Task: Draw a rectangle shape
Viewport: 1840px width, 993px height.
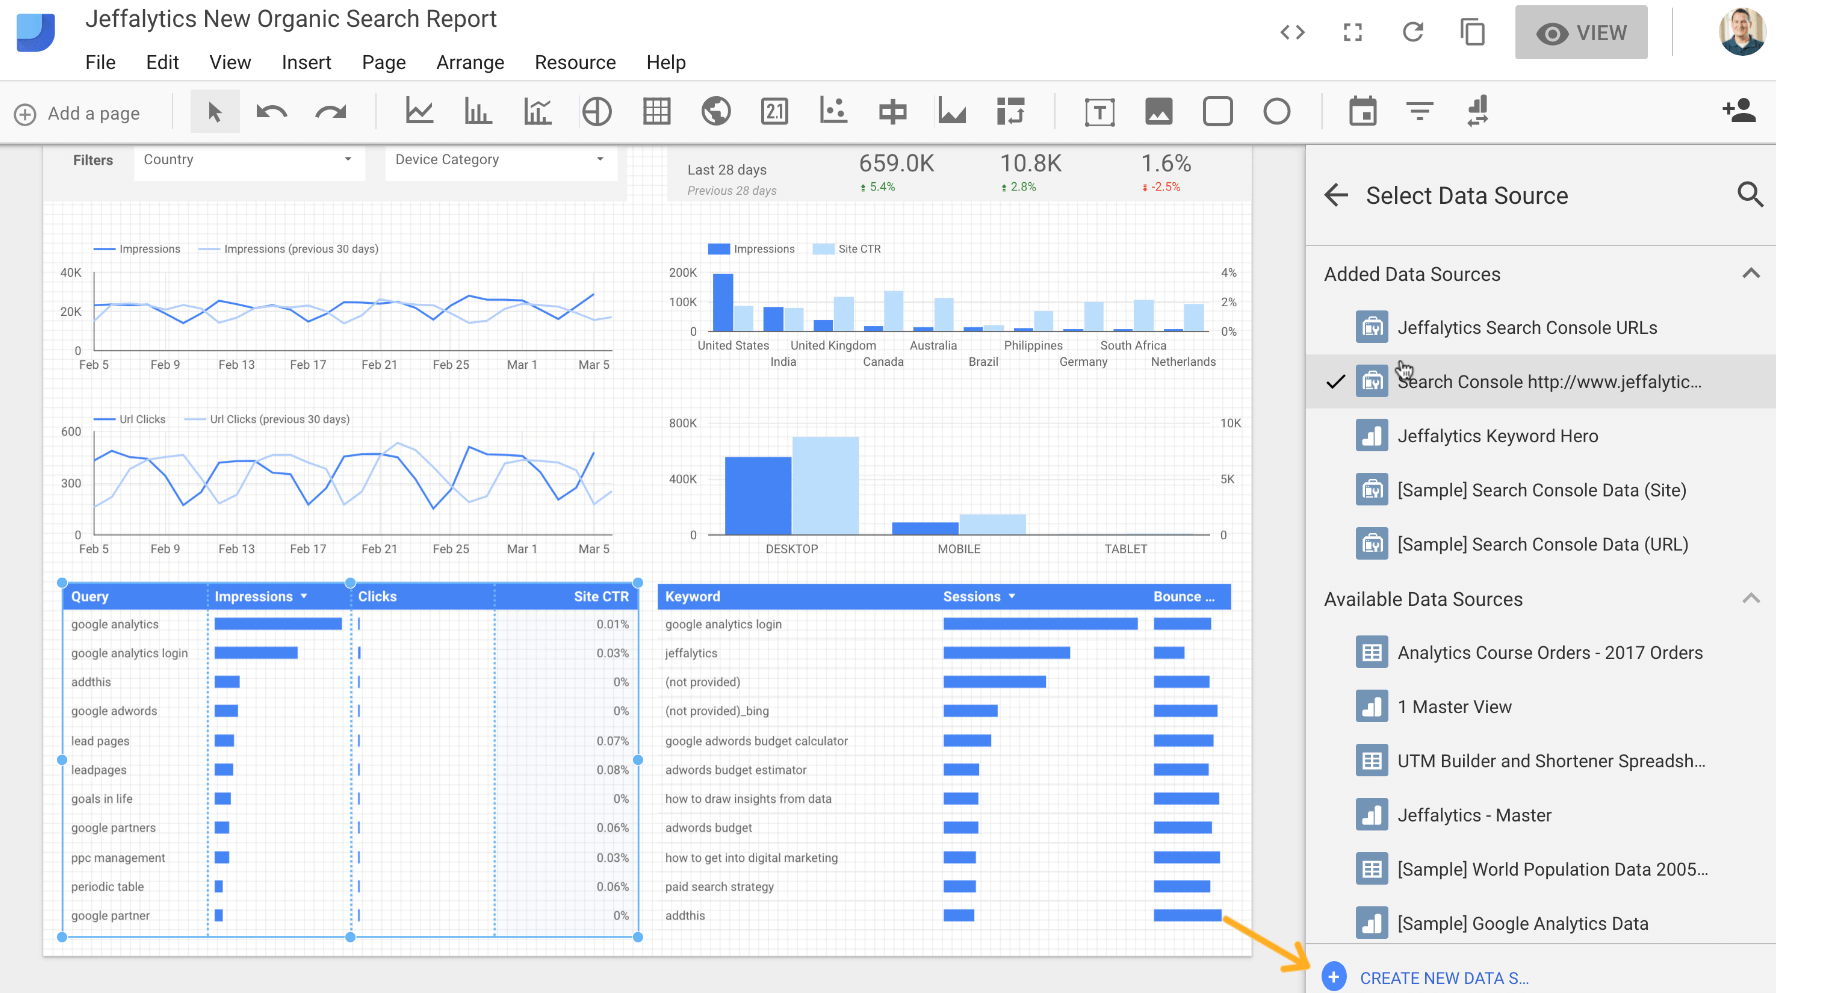Action: (1218, 111)
